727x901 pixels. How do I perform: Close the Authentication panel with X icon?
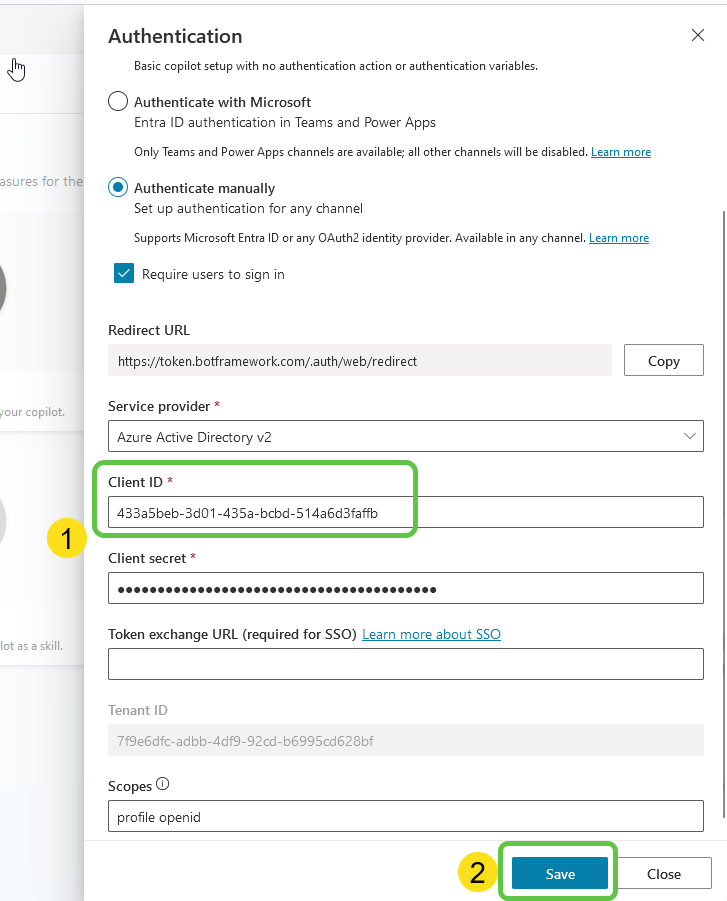click(697, 36)
